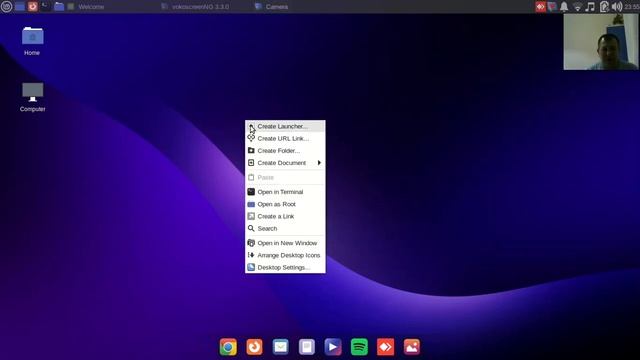This screenshot has width=640, height=360.
Task: Open the image viewer app in the dock
Action: [411, 347]
